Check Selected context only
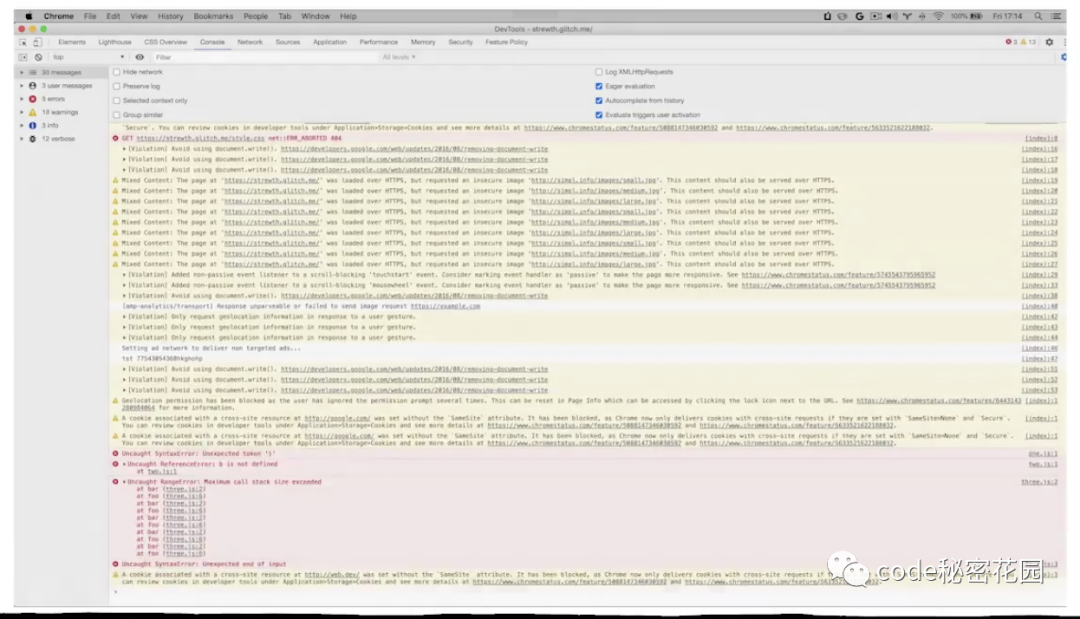The image size is (1080, 619). coord(116,101)
